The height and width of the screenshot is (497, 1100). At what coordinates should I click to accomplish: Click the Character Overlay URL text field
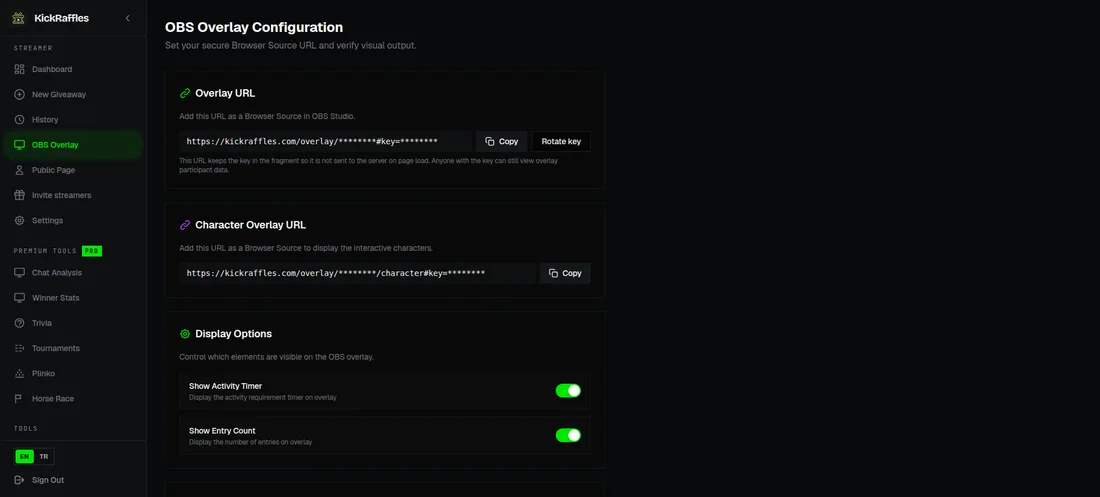point(358,273)
